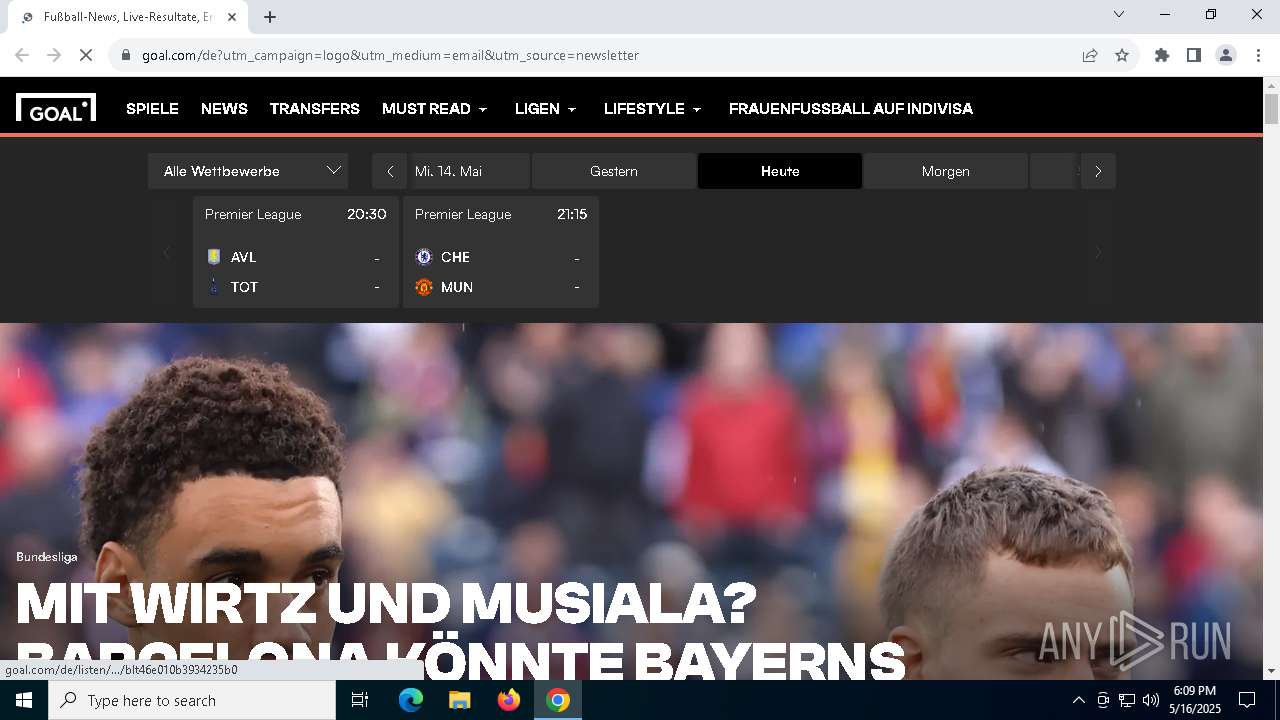Open the Windows Start menu
1280x720 pixels.
24,700
